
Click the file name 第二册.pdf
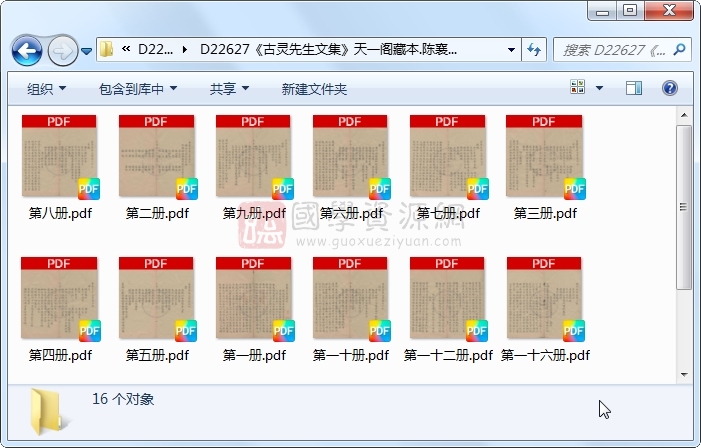(x=157, y=213)
